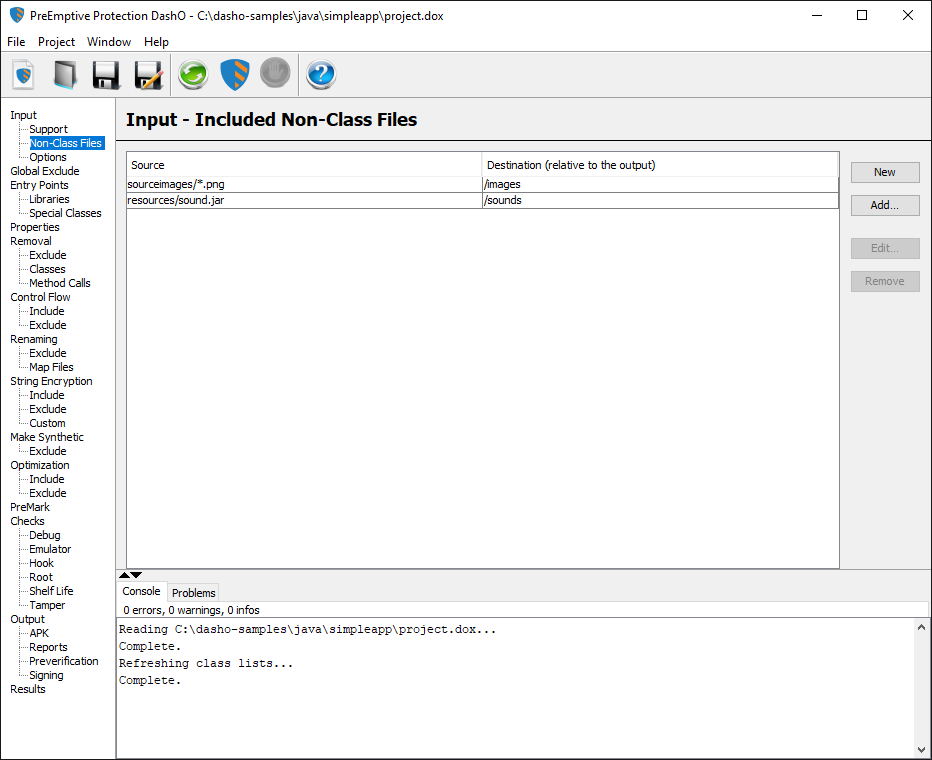Open Results in the tree

tap(28, 689)
